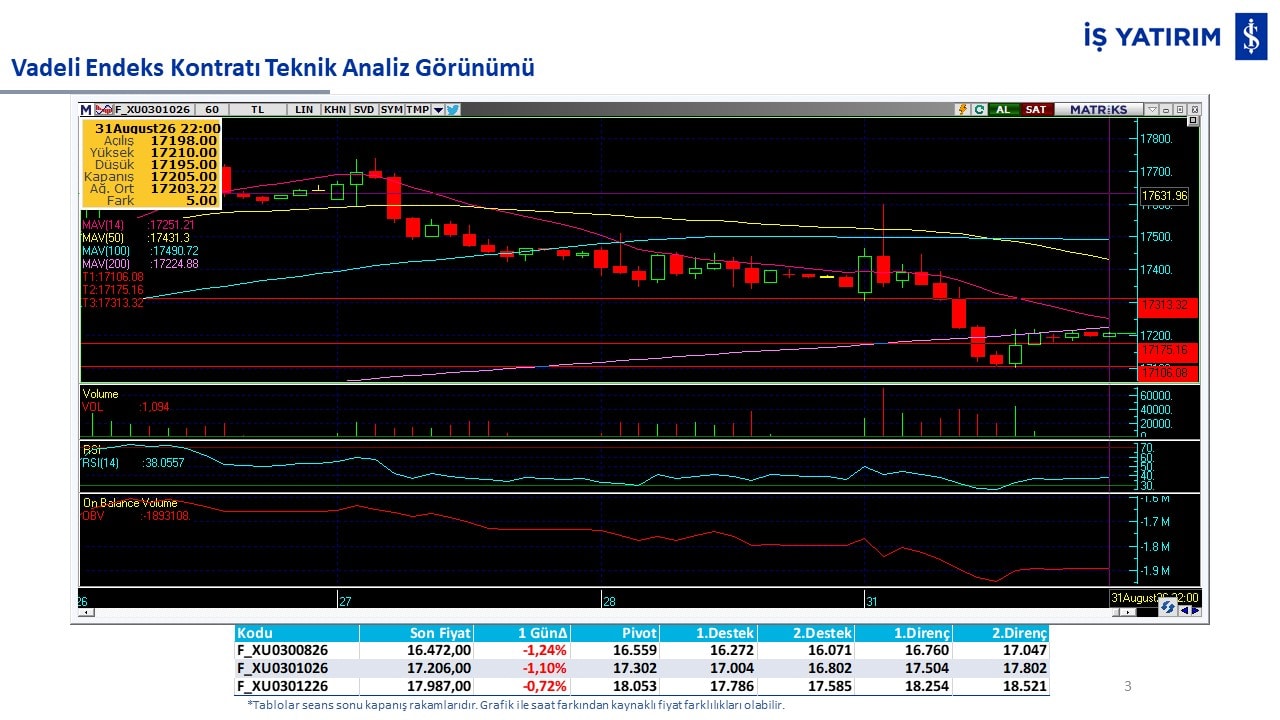
Task: Click the green C refresh icon
Action: [x=979, y=110]
